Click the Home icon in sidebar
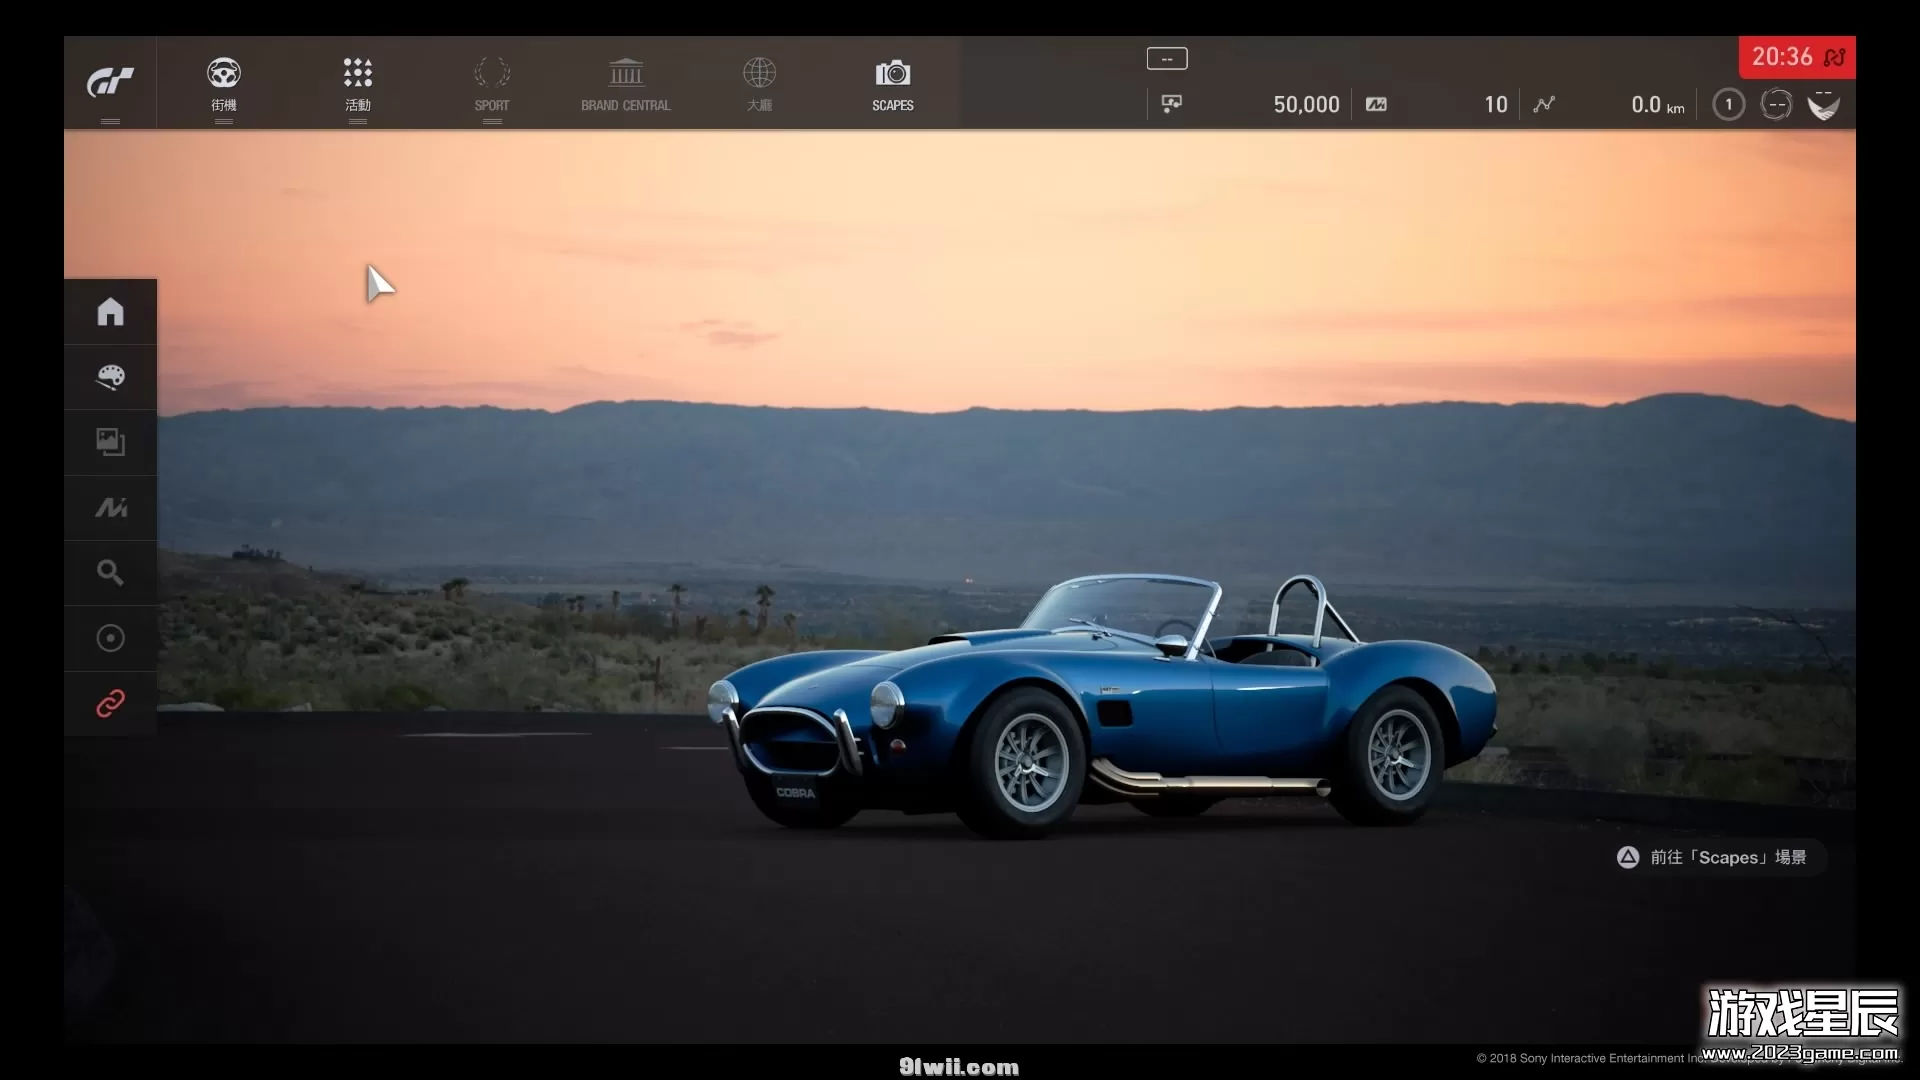 pyautogui.click(x=111, y=312)
